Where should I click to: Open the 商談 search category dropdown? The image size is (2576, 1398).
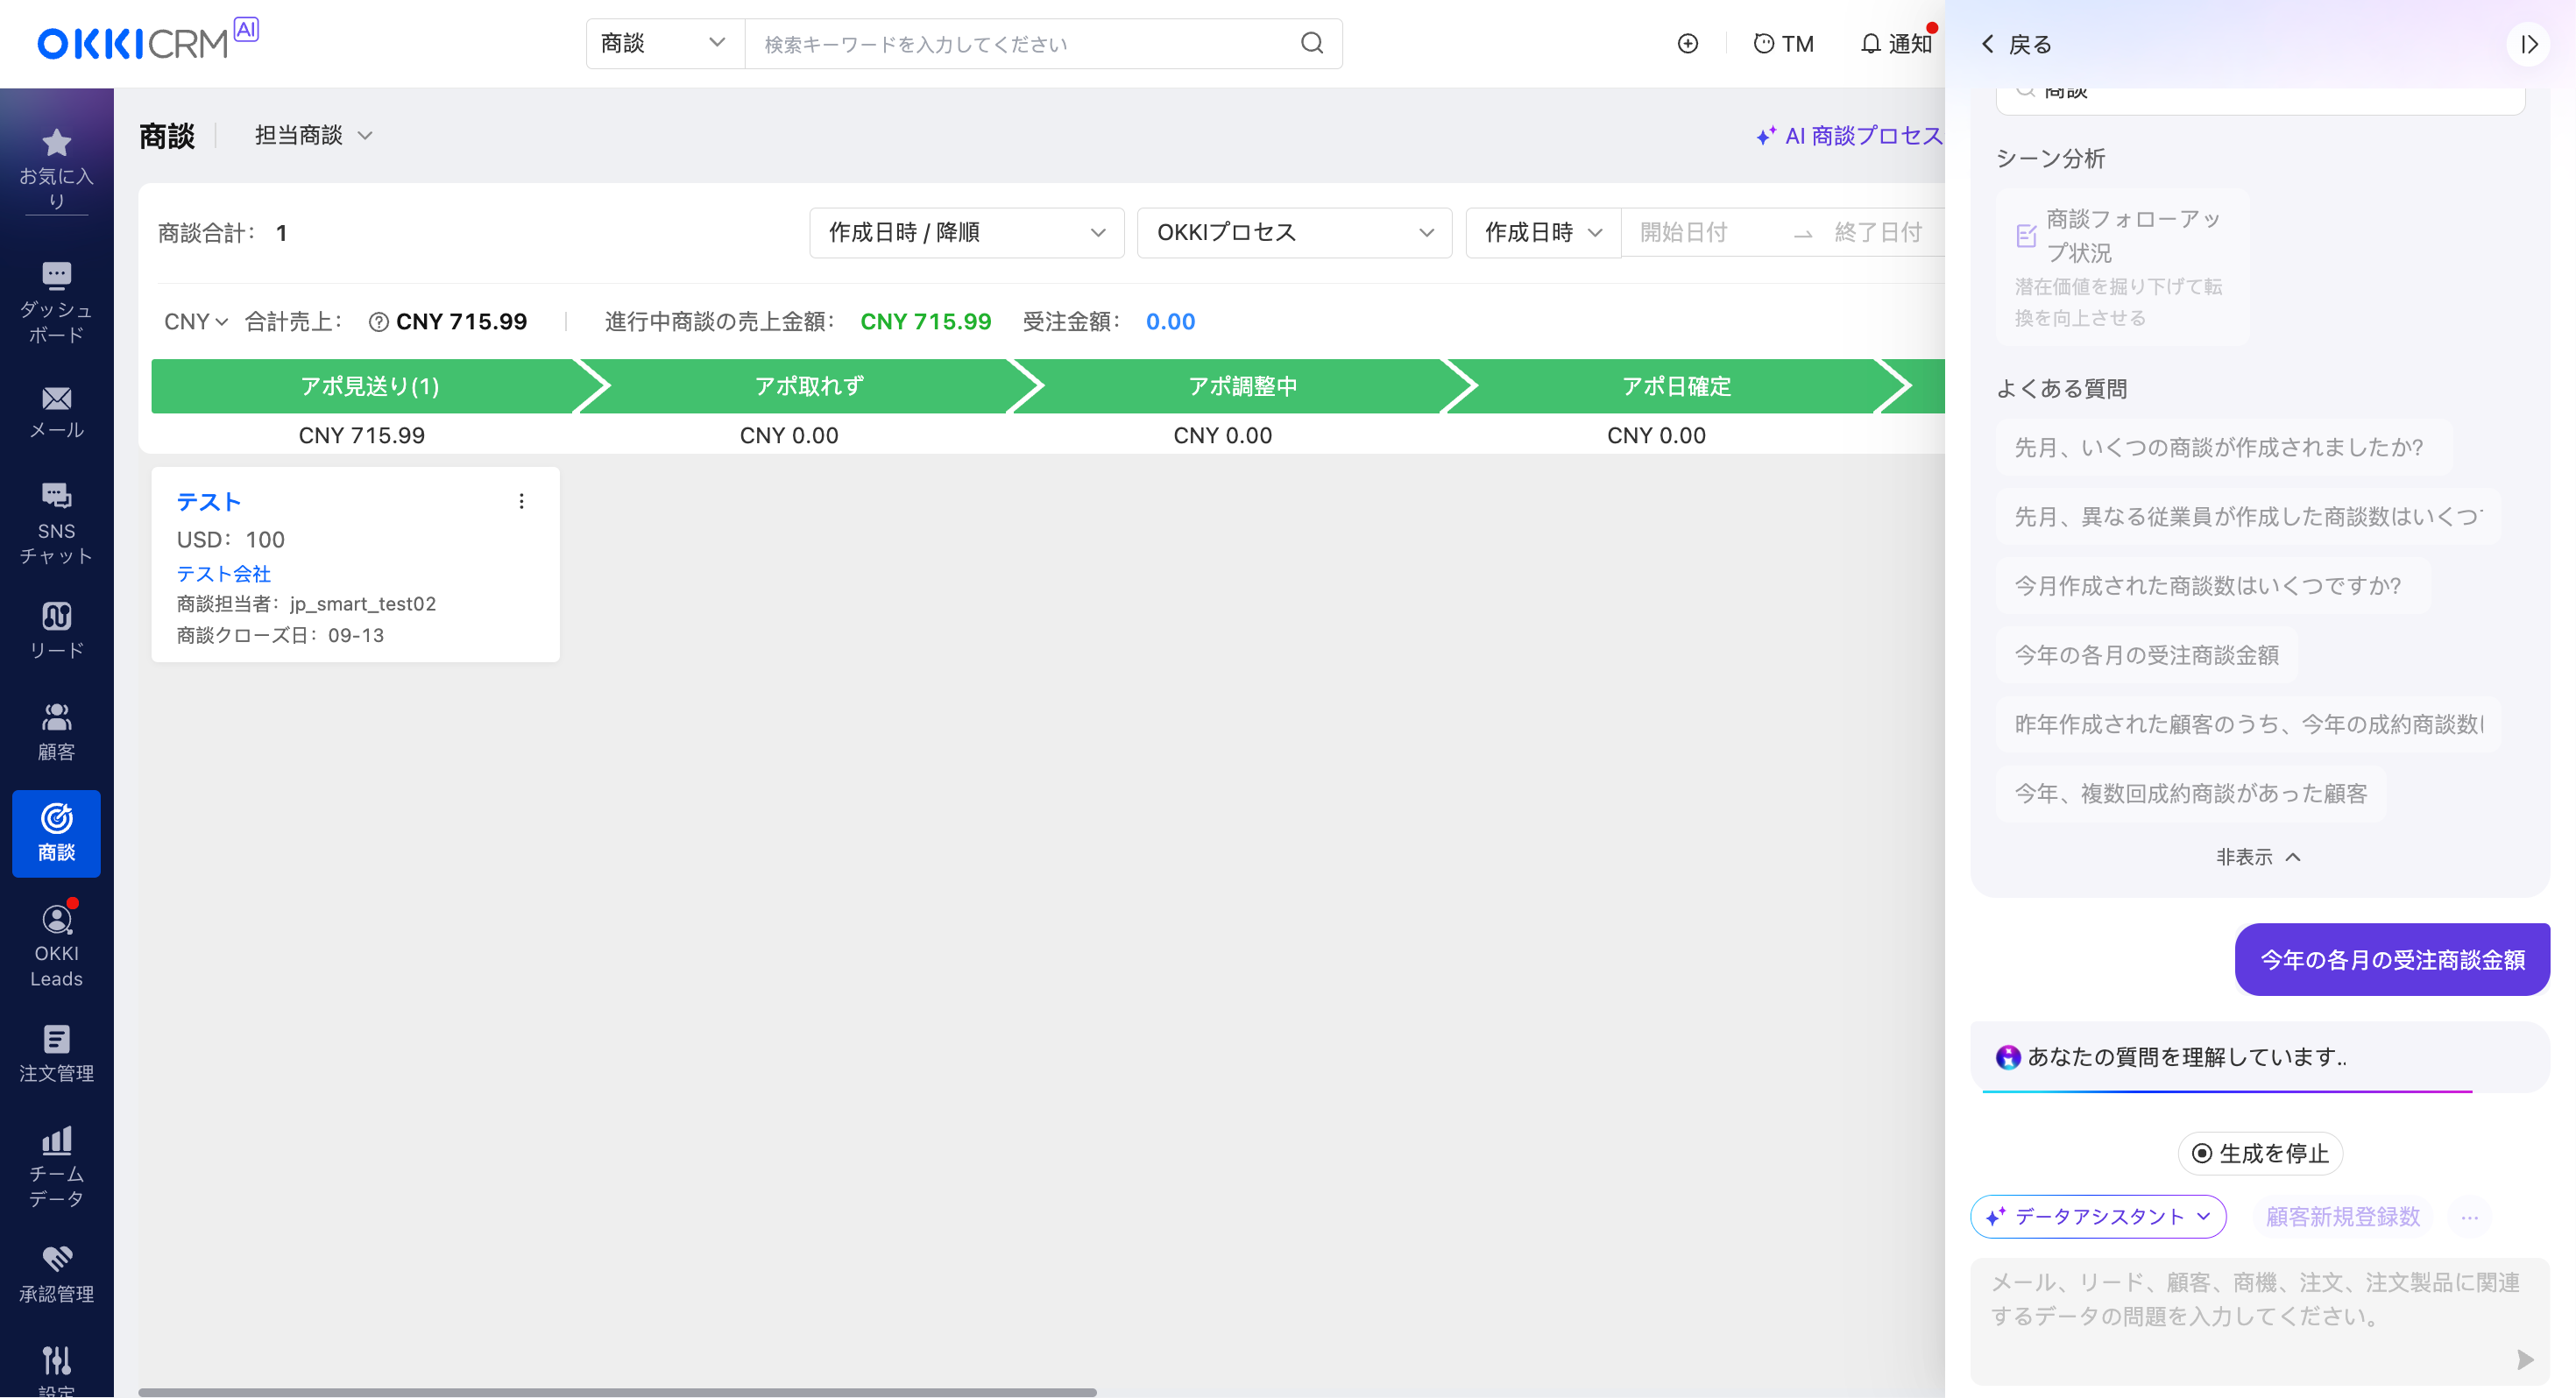(664, 43)
